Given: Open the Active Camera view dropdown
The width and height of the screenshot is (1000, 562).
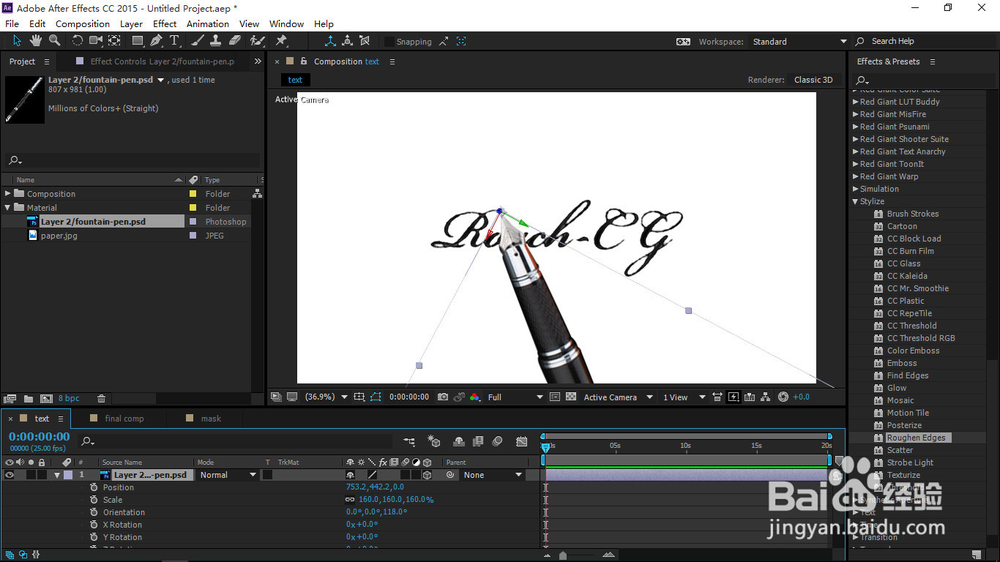Looking at the screenshot, I should click(x=618, y=397).
